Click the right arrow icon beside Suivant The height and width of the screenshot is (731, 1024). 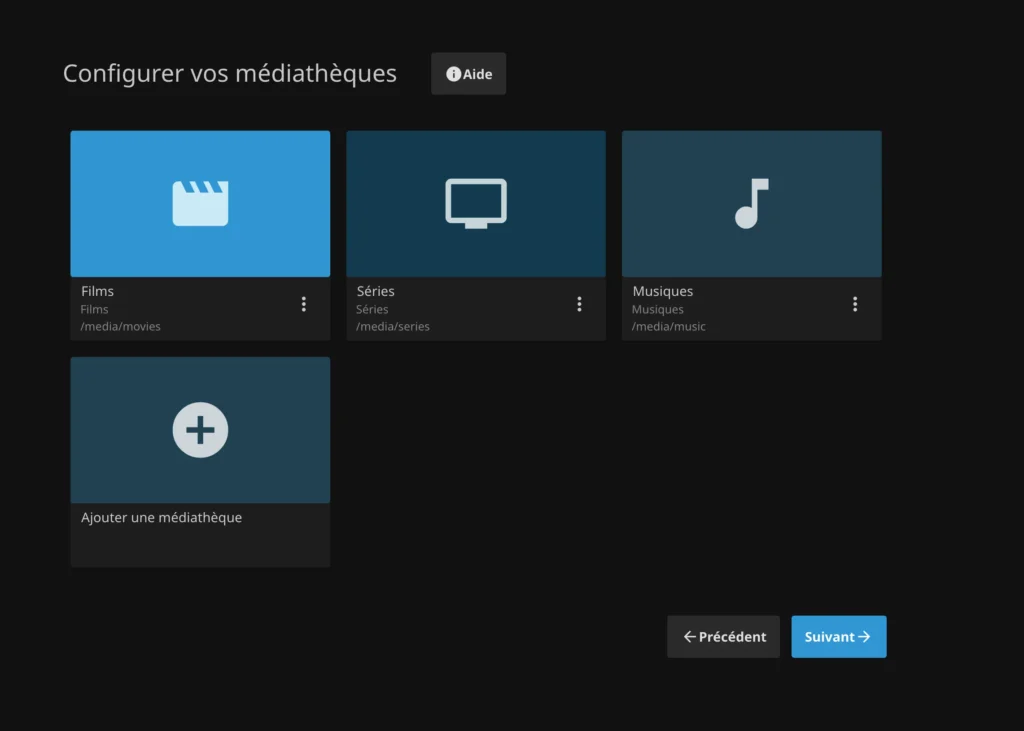click(864, 637)
